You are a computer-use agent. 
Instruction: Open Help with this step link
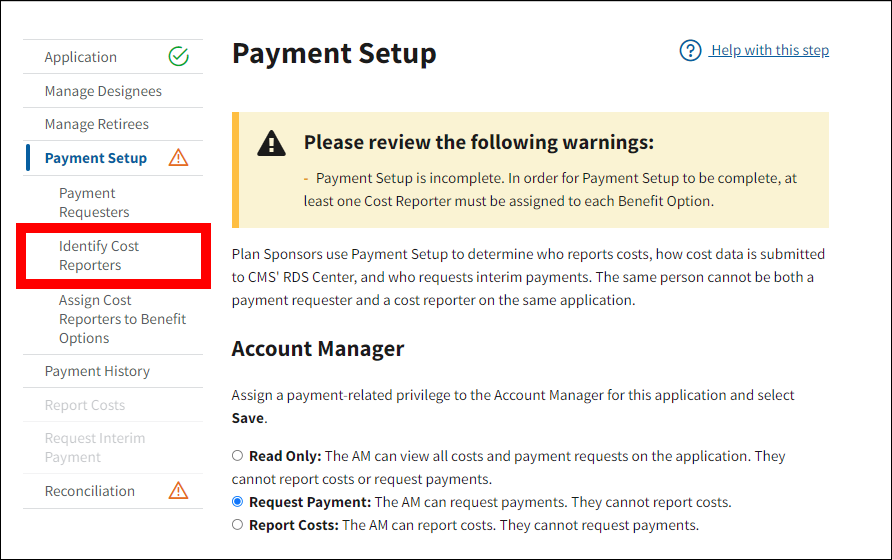(x=769, y=50)
